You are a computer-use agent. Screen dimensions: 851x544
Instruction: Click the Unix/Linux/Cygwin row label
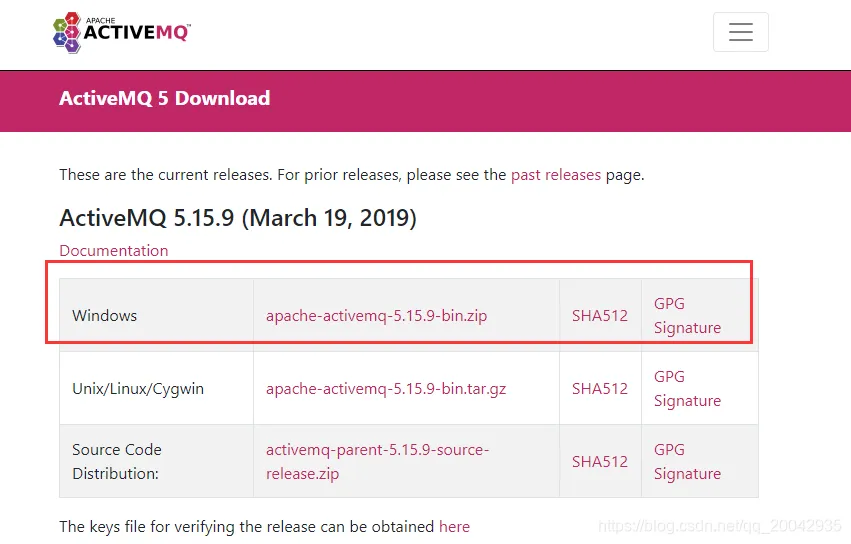click(138, 388)
